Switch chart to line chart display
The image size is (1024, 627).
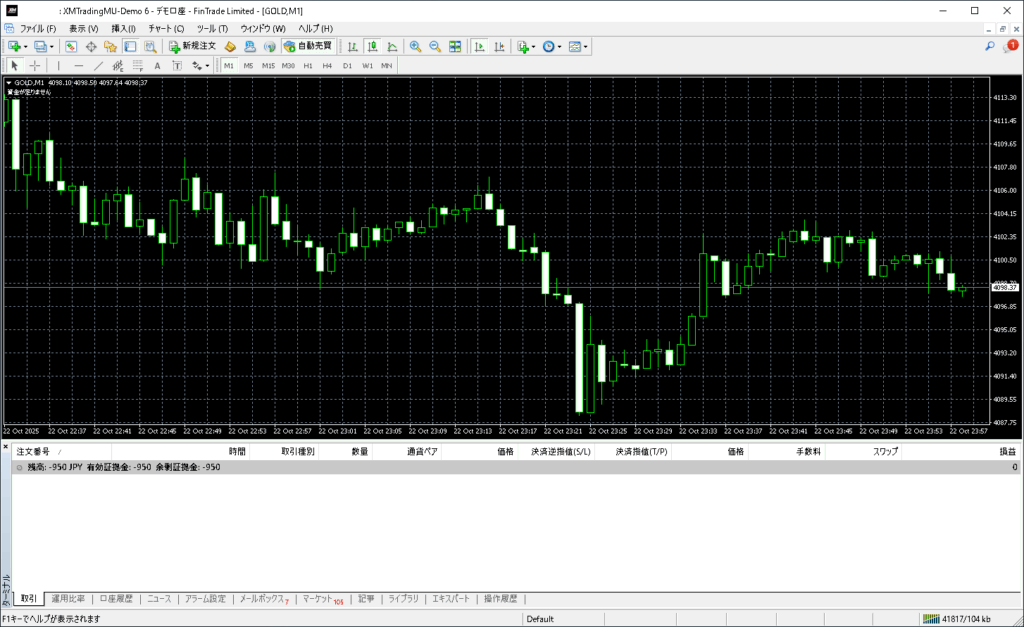[x=392, y=46]
